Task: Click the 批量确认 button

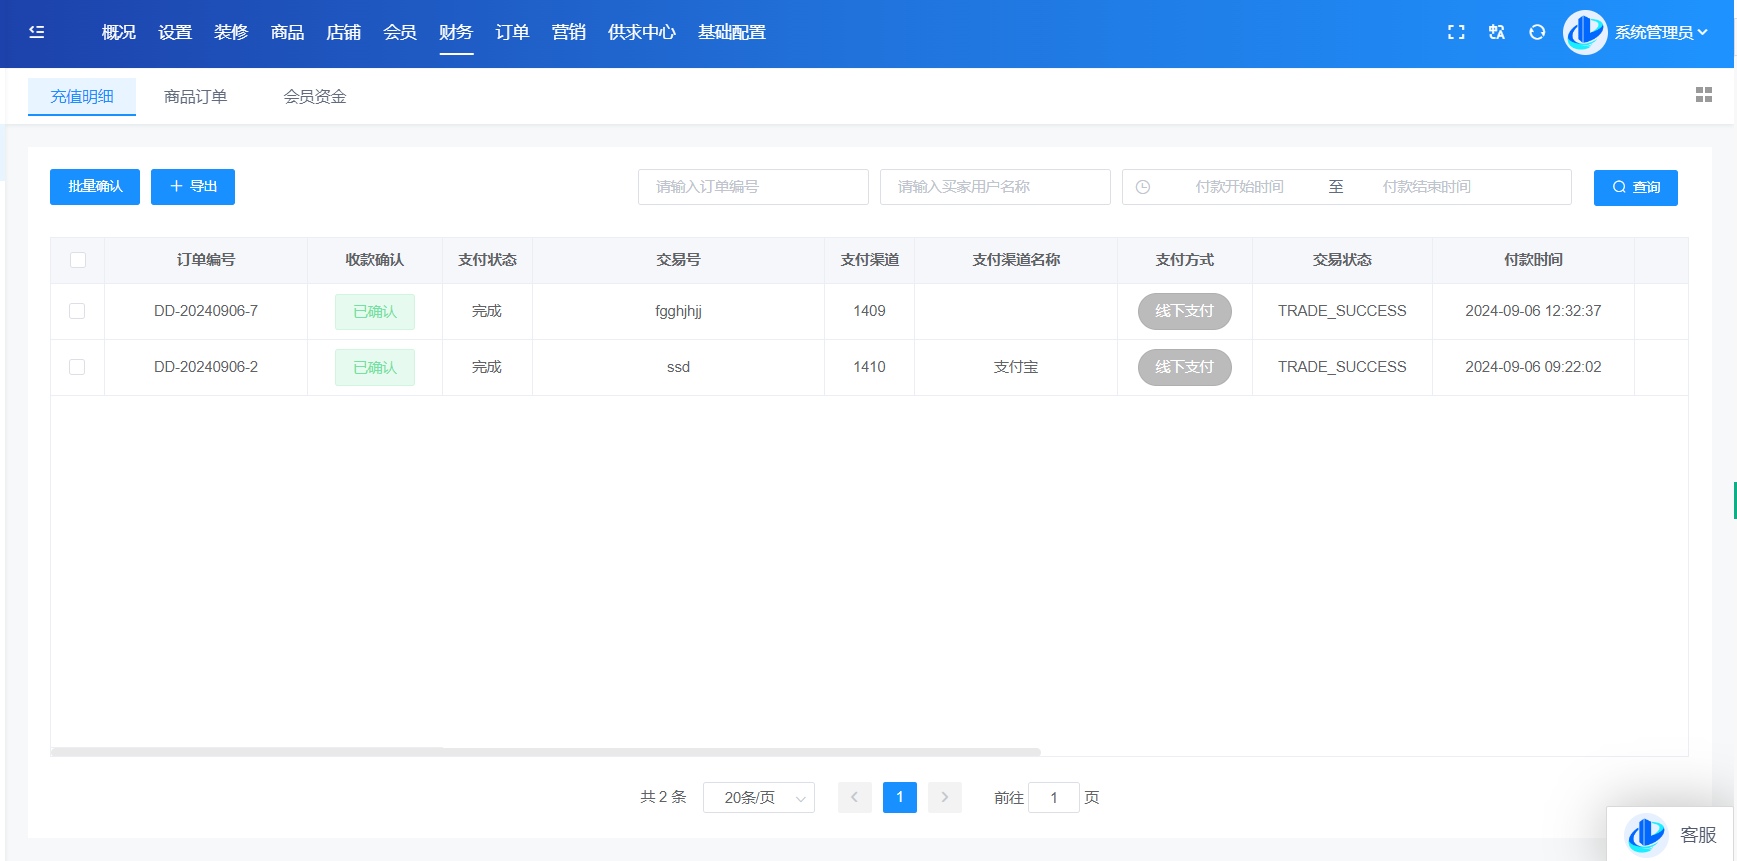Action: click(x=95, y=187)
